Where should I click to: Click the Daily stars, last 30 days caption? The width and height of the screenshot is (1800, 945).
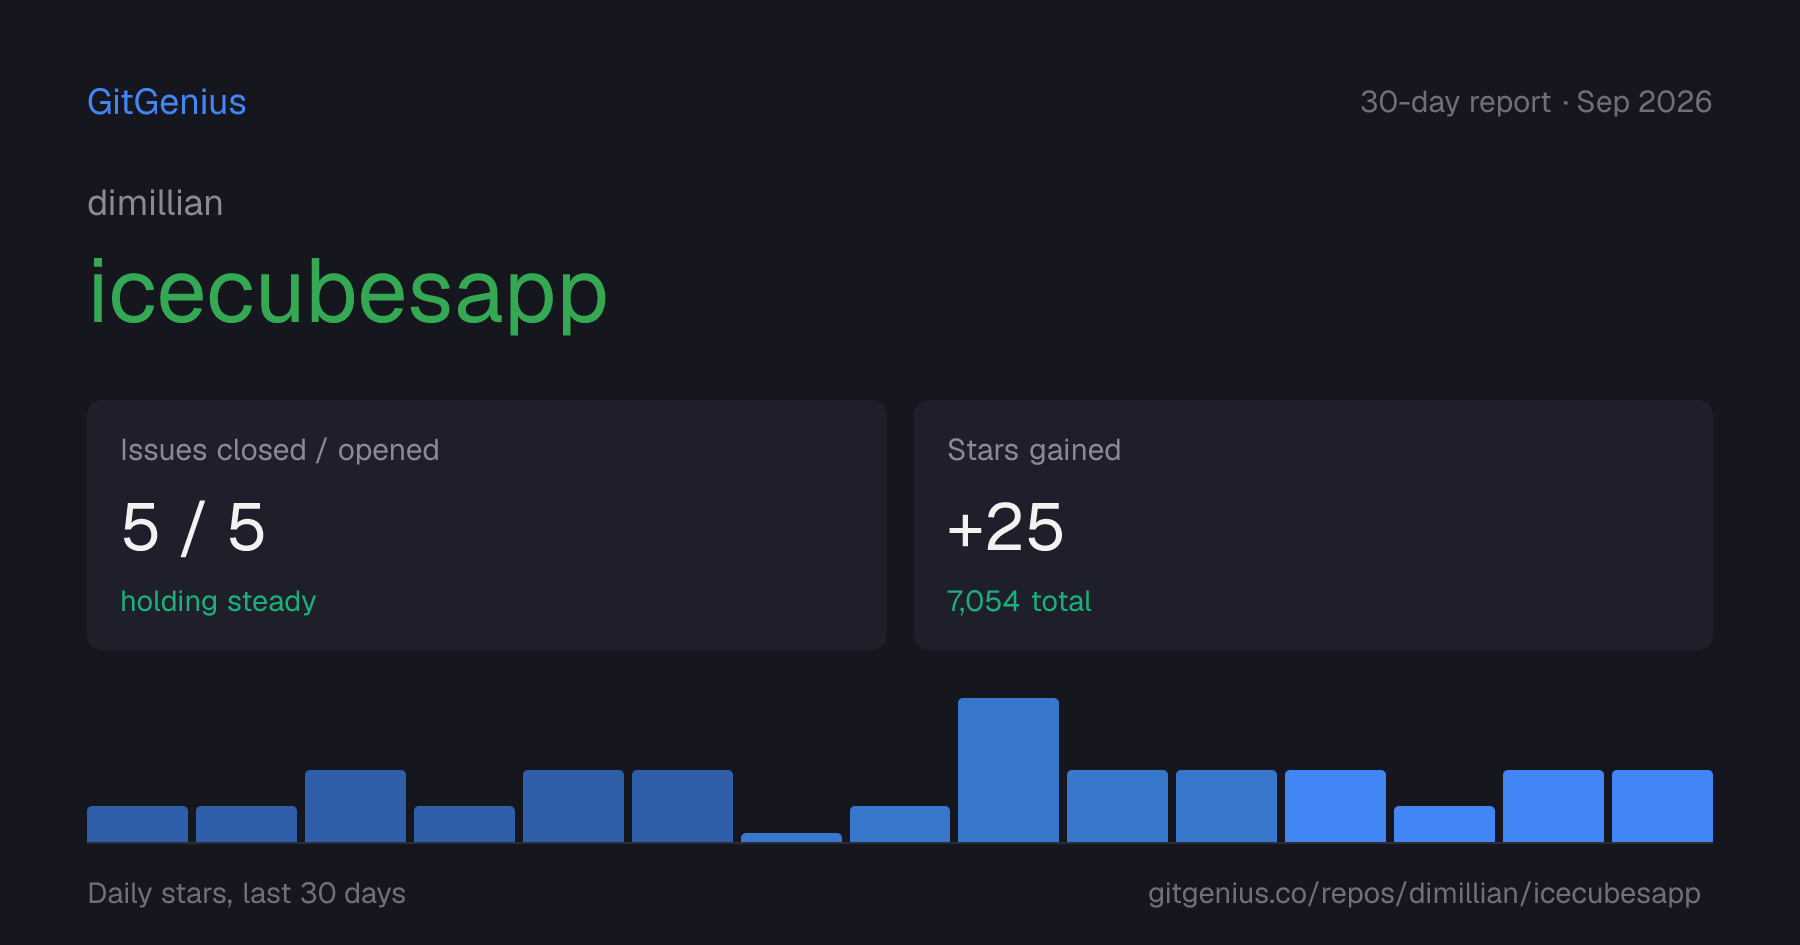246,893
